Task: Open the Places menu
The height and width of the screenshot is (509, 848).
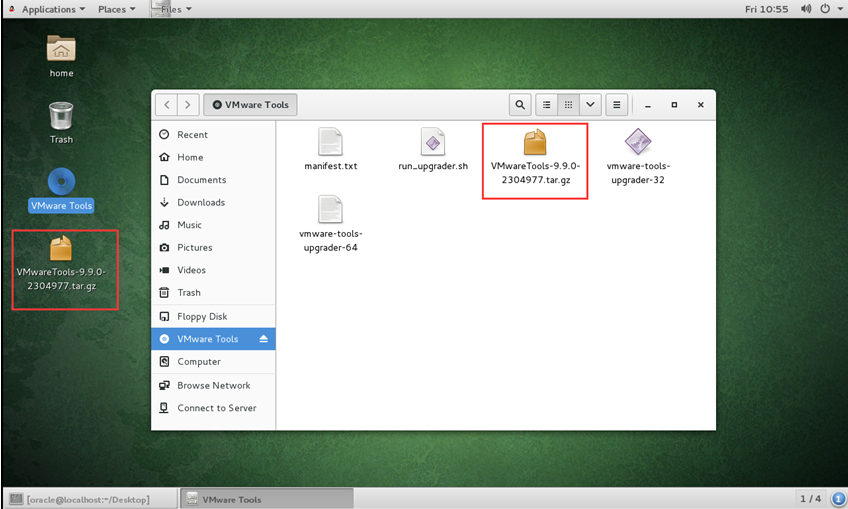Action: click(116, 9)
